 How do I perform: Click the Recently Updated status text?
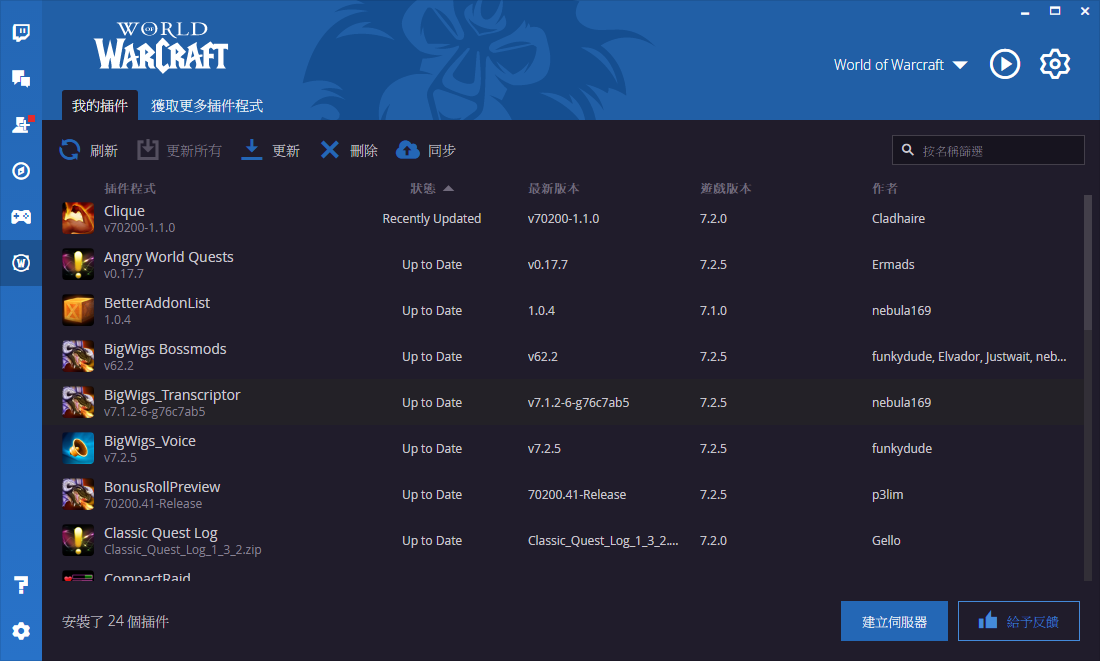point(431,219)
